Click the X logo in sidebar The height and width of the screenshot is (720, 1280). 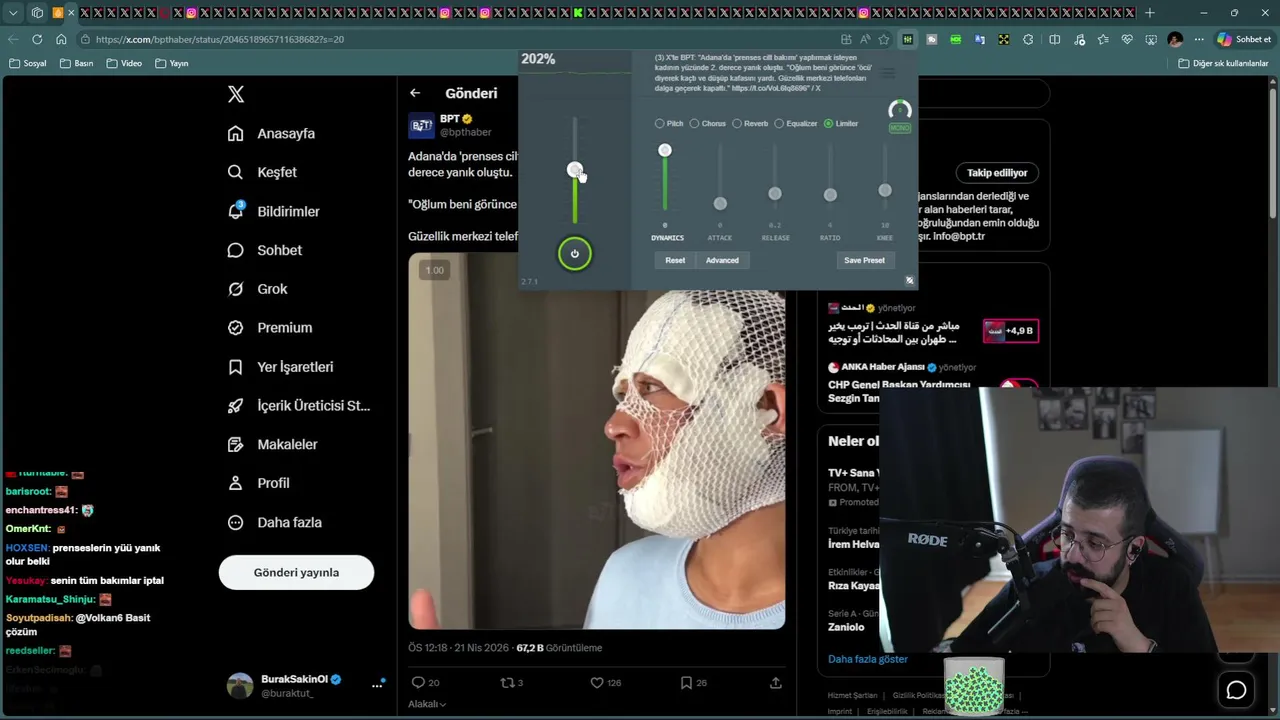236,94
